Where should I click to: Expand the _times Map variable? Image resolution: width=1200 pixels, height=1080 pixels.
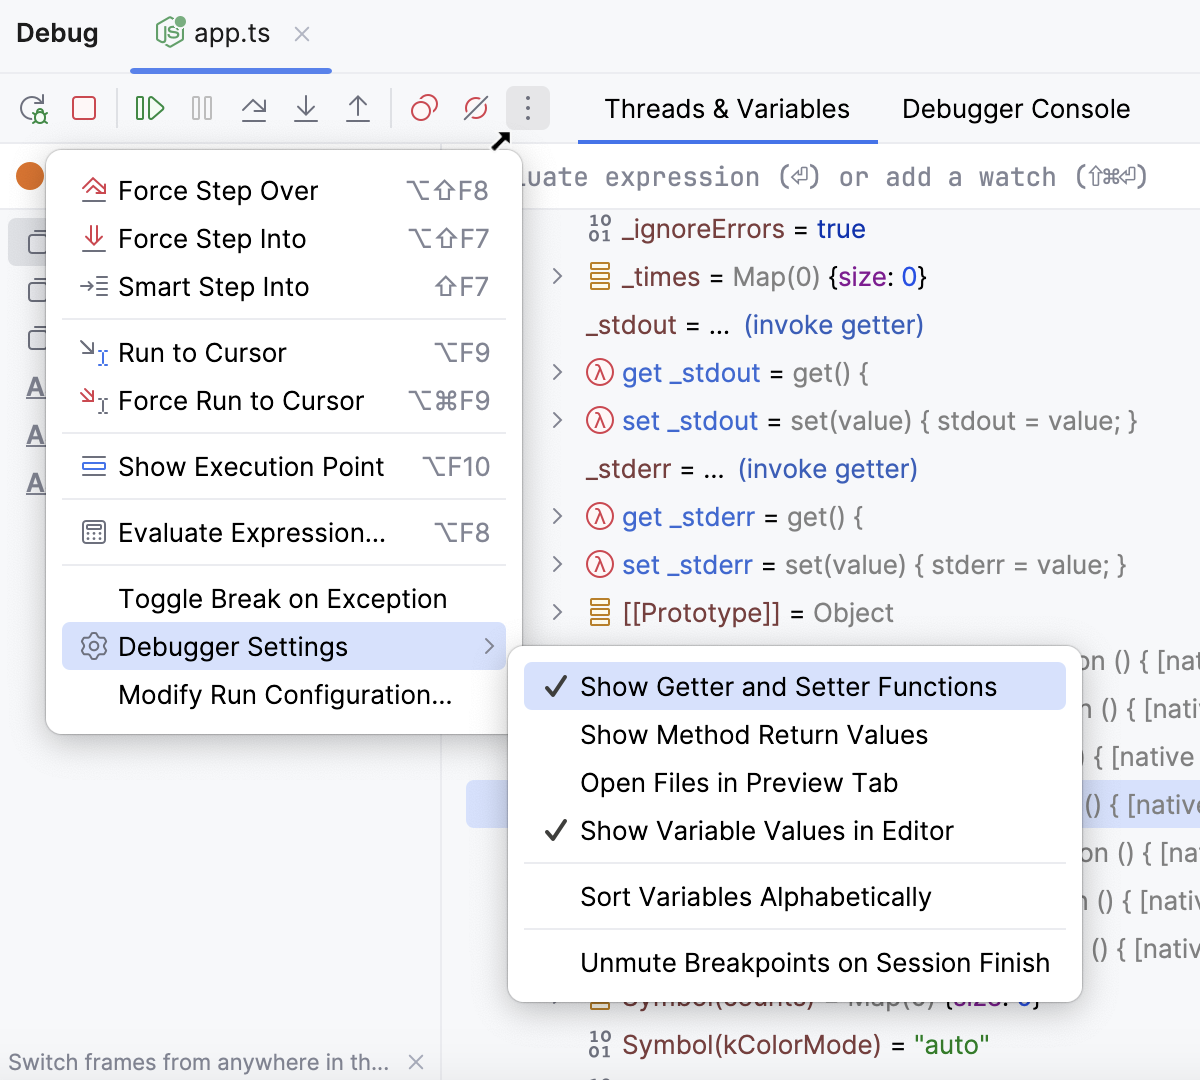coord(558,277)
